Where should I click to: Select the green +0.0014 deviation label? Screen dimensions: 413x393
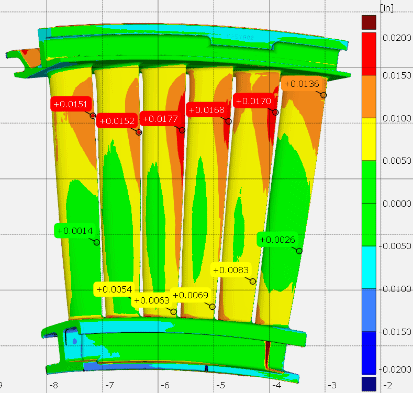(75, 231)
